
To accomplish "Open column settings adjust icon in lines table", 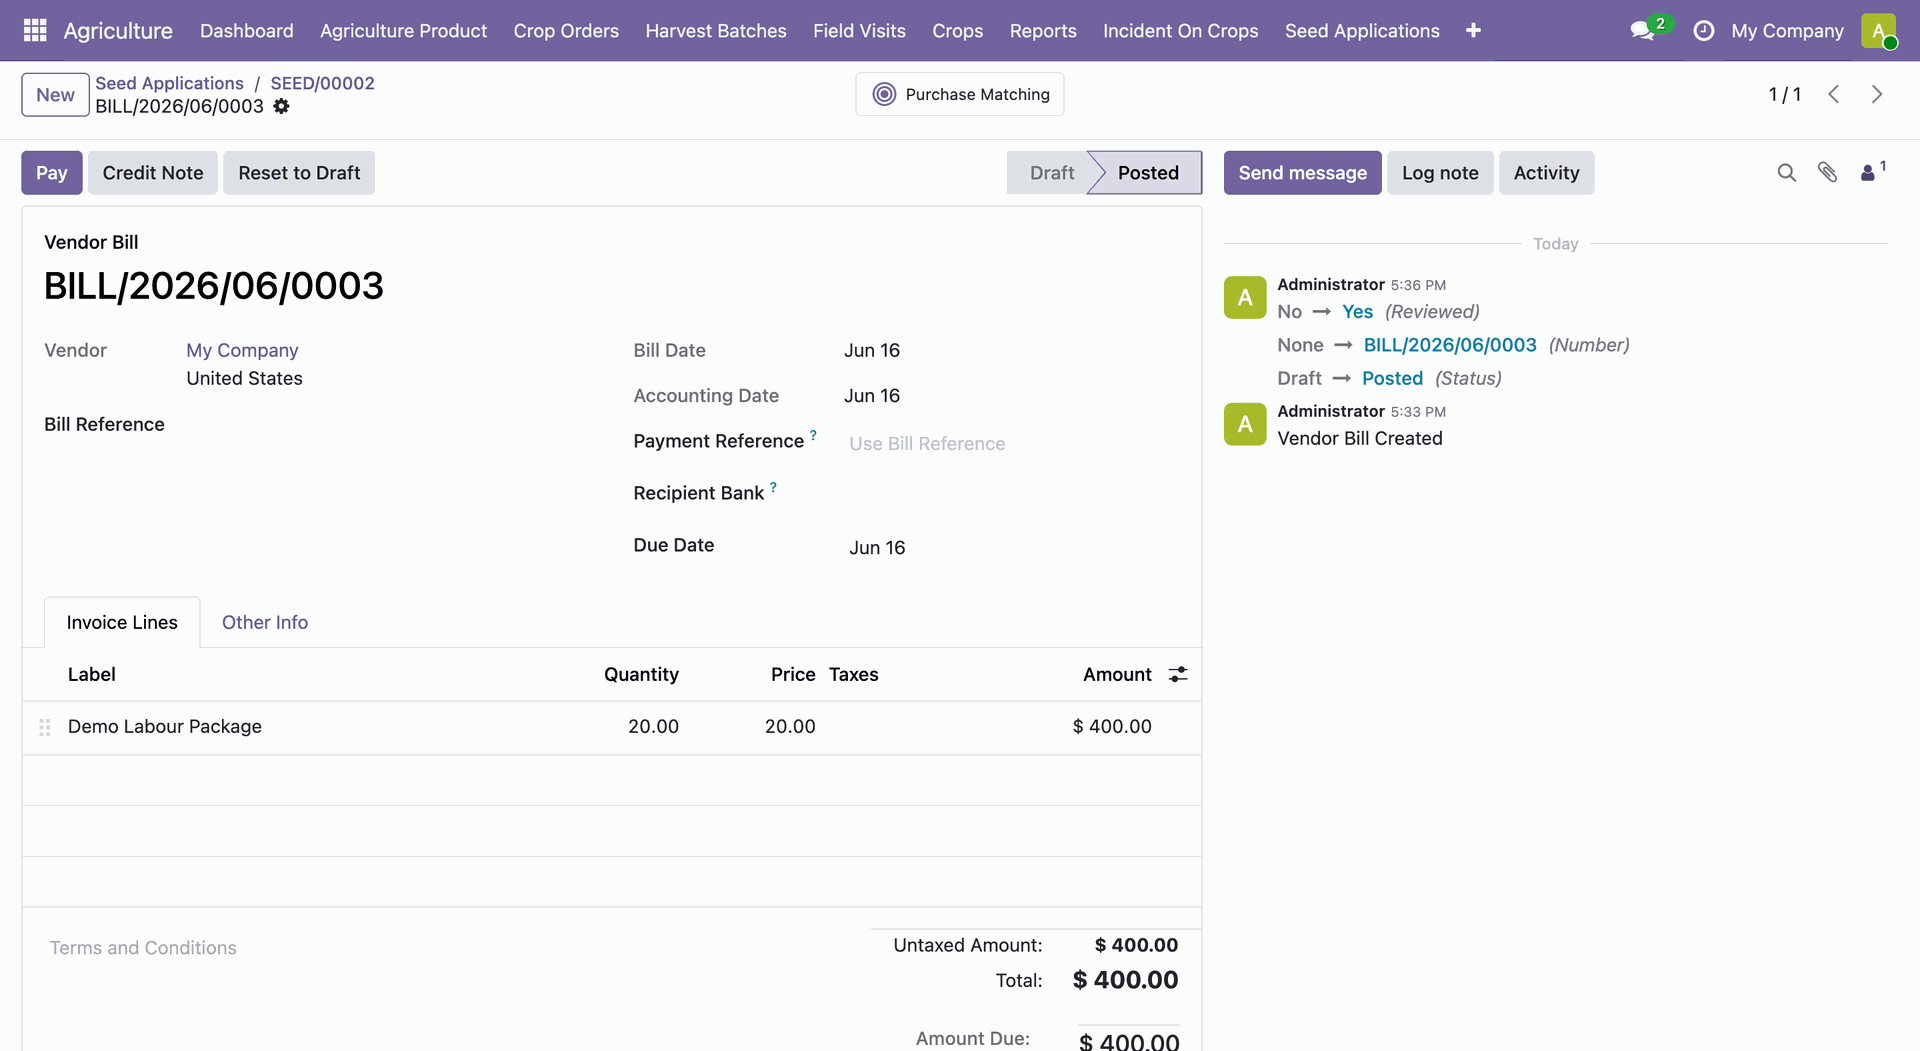I will click(x=1178, y=674).
